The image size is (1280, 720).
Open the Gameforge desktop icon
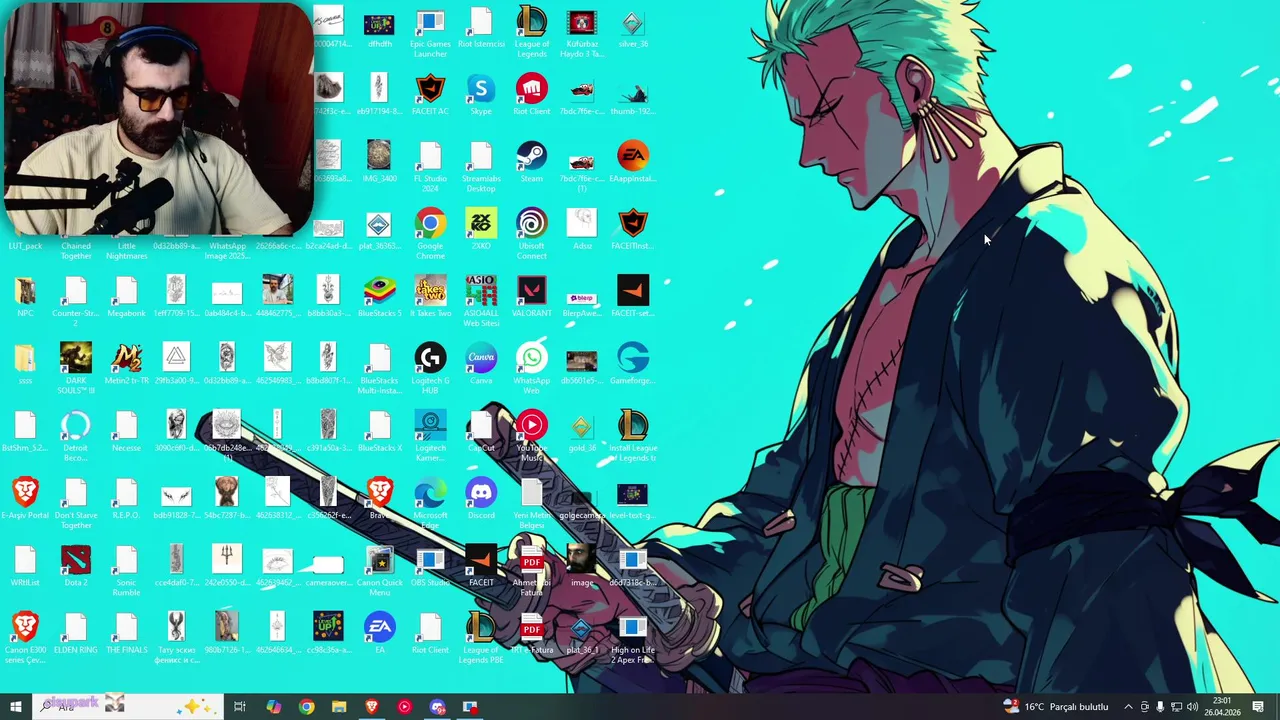632,363
